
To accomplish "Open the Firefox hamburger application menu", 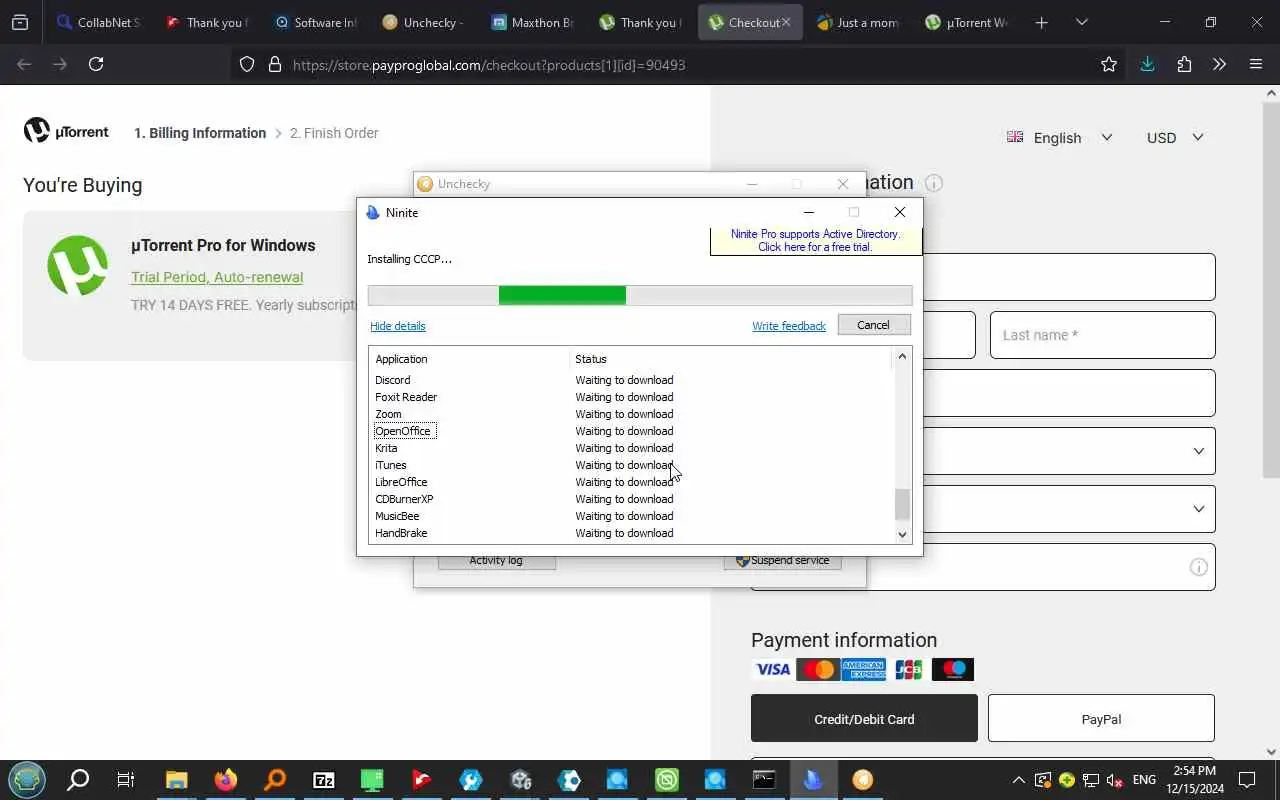I will pyautogui.click(x=1256, y=64).
